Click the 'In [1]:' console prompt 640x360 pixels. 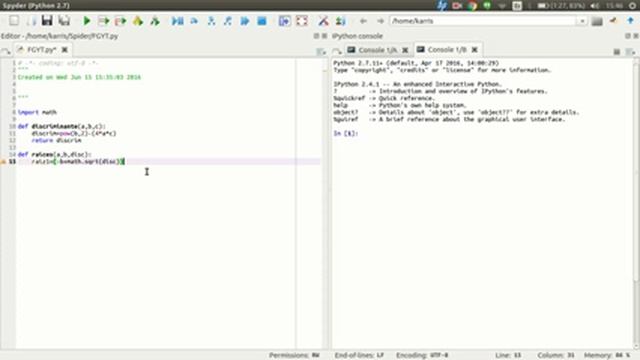346,133
